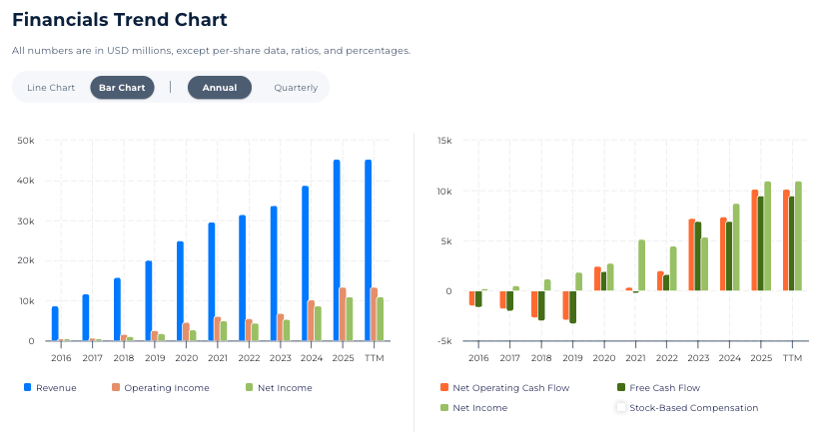
Task: Toggle Operating Income legend marker
Action: (x=115, y=387)
